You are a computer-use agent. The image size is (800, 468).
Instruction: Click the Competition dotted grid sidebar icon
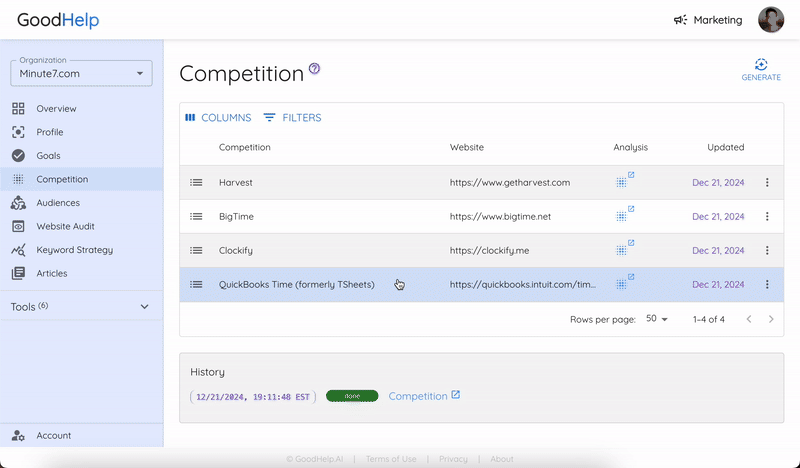(18, 179)
